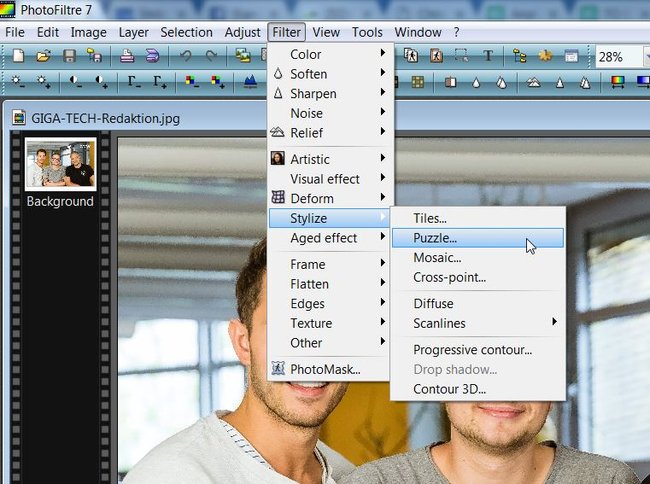The height and width of the screenshot is (484, 650).
Task: Open the Edit menu
Action: coord(48,32)
